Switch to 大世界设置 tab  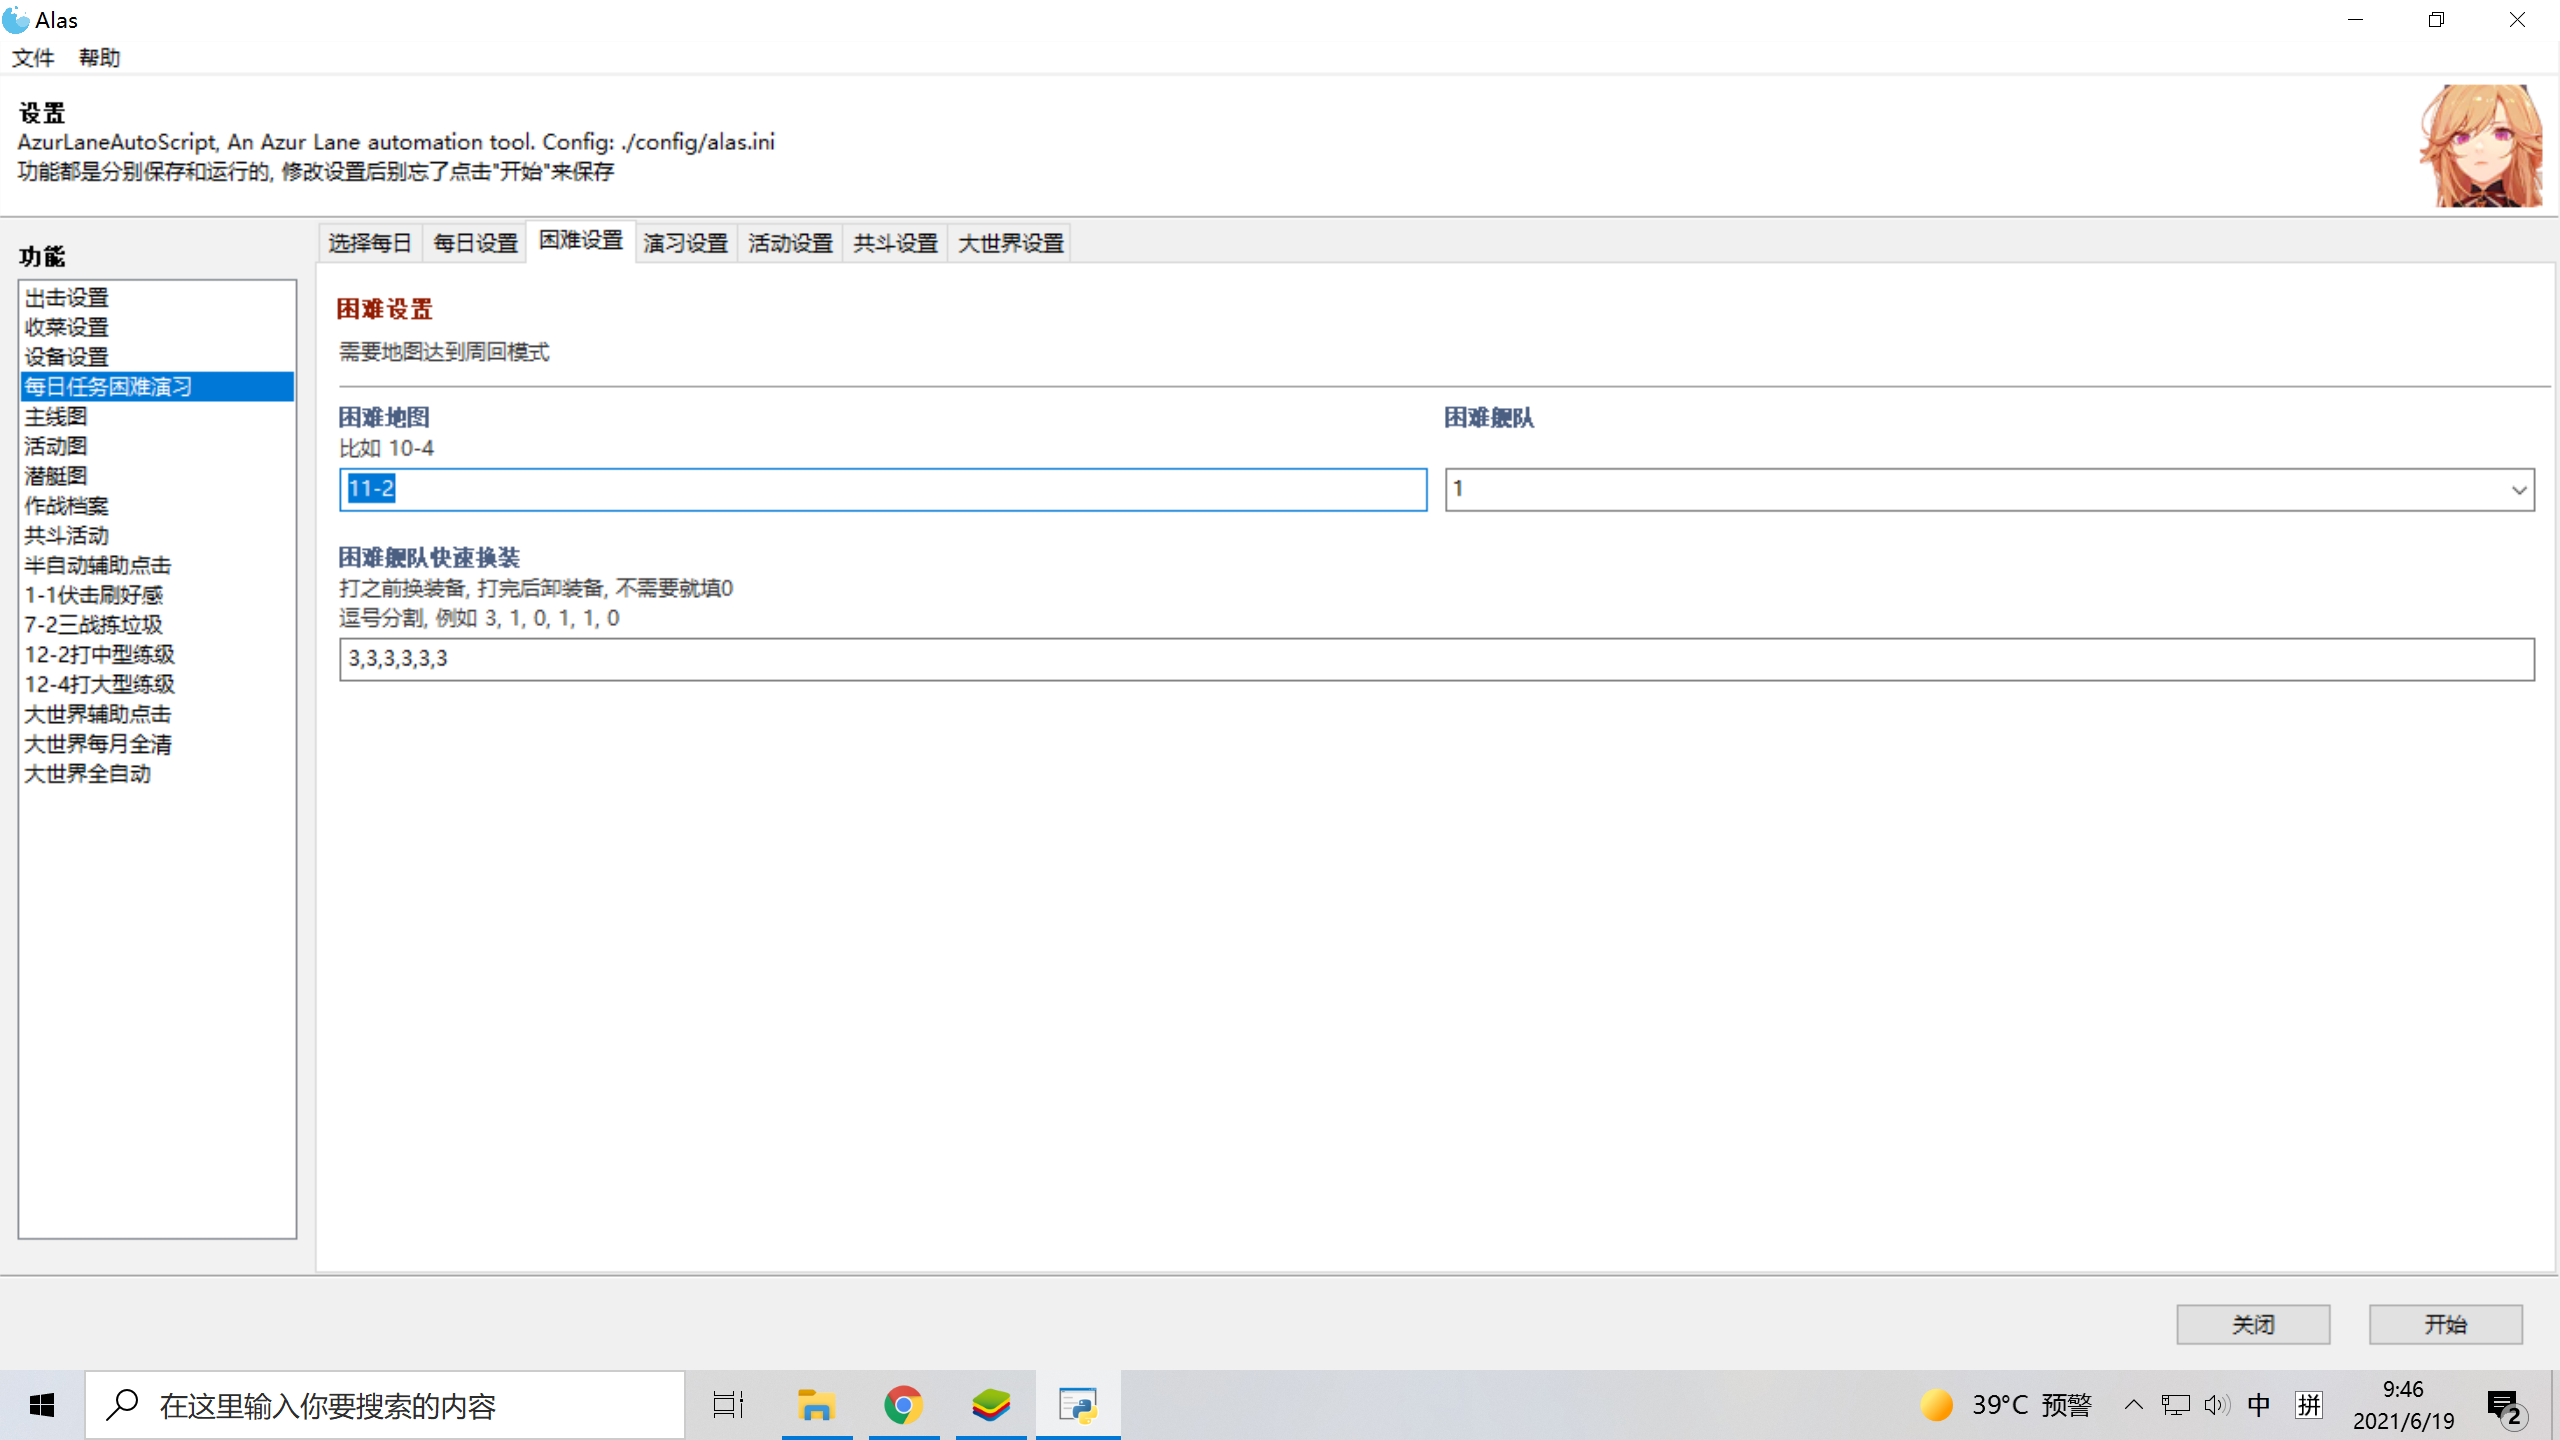(1010, 243)
